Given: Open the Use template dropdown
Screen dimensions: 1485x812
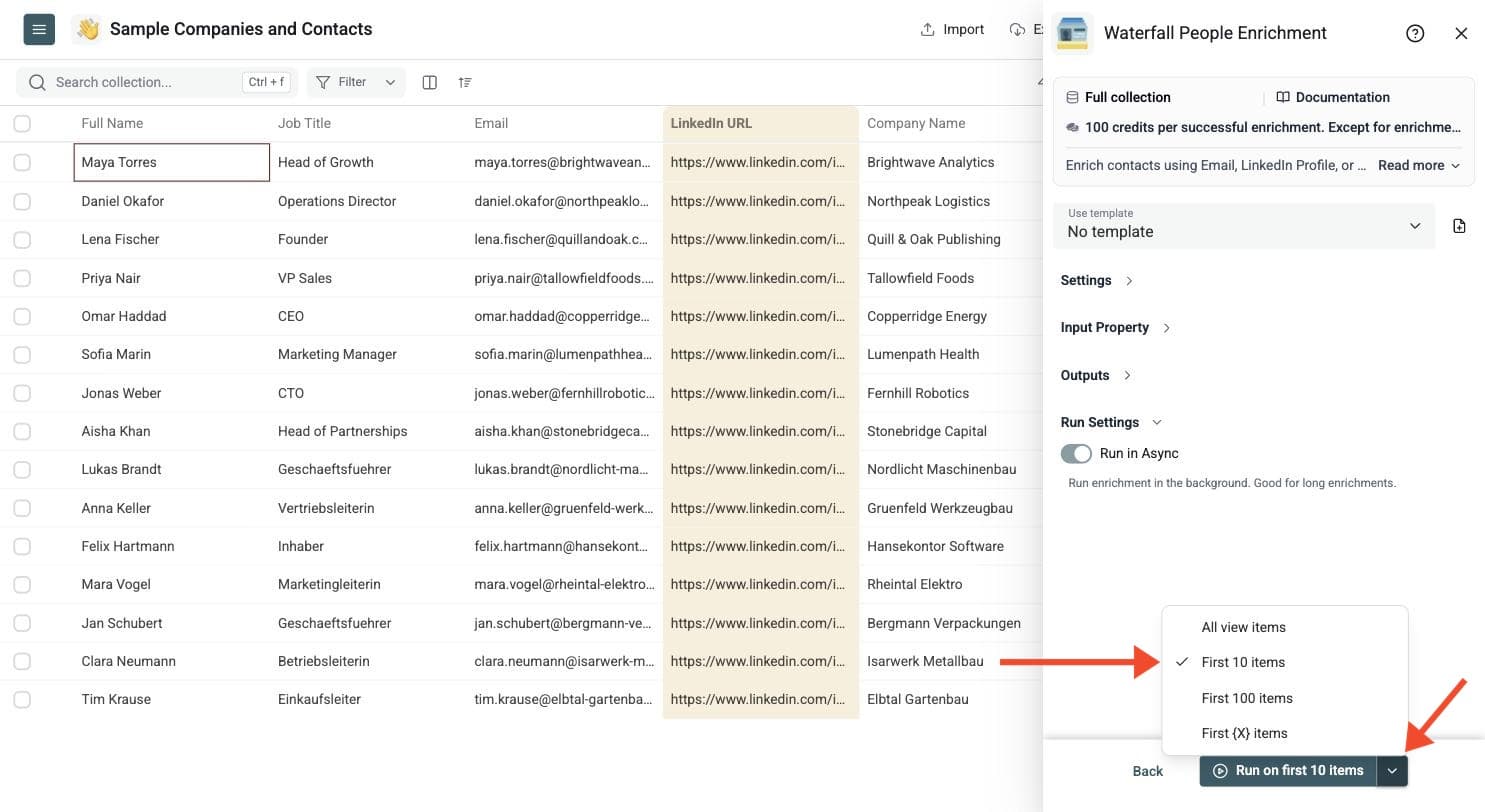Looking at the screenshot, I should pos(1244,226).
